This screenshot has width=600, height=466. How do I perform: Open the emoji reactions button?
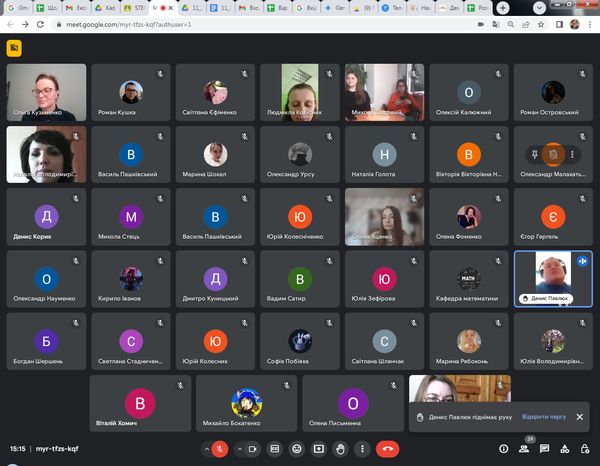[x=296, y=449]
